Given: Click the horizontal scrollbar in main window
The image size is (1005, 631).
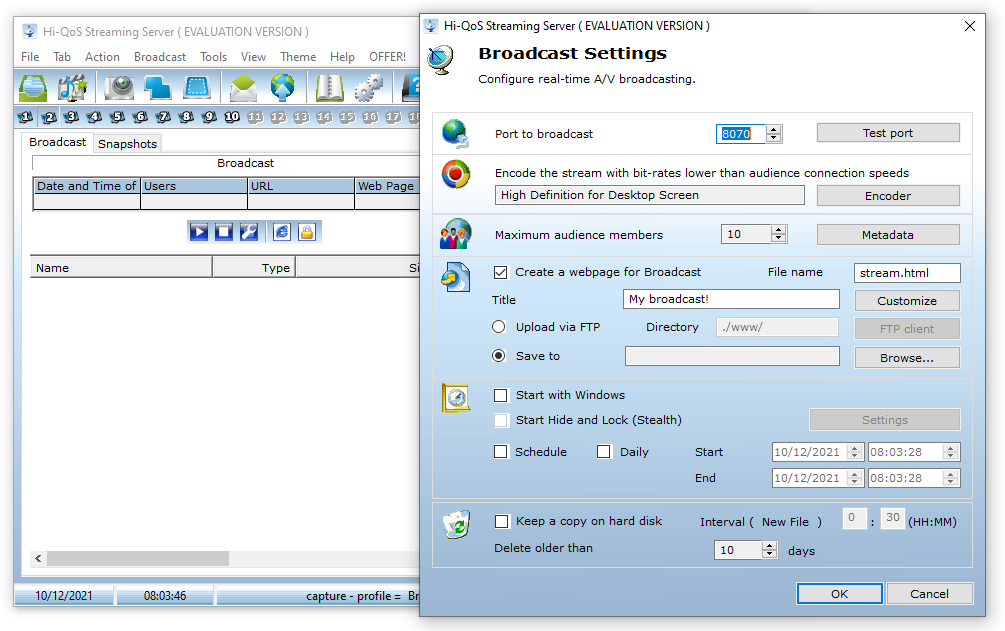Looking at the screenshot, I should click(138, 559).
